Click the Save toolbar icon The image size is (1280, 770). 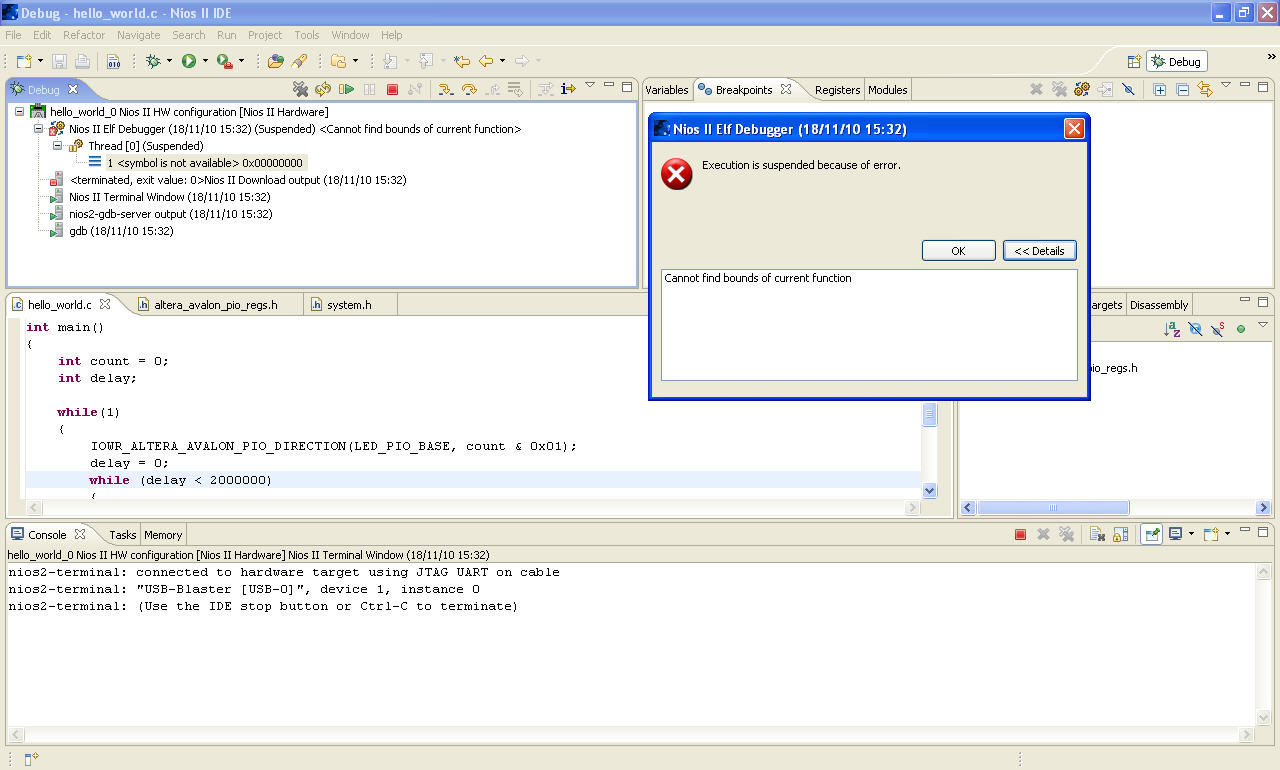click(x=60, y=61)
